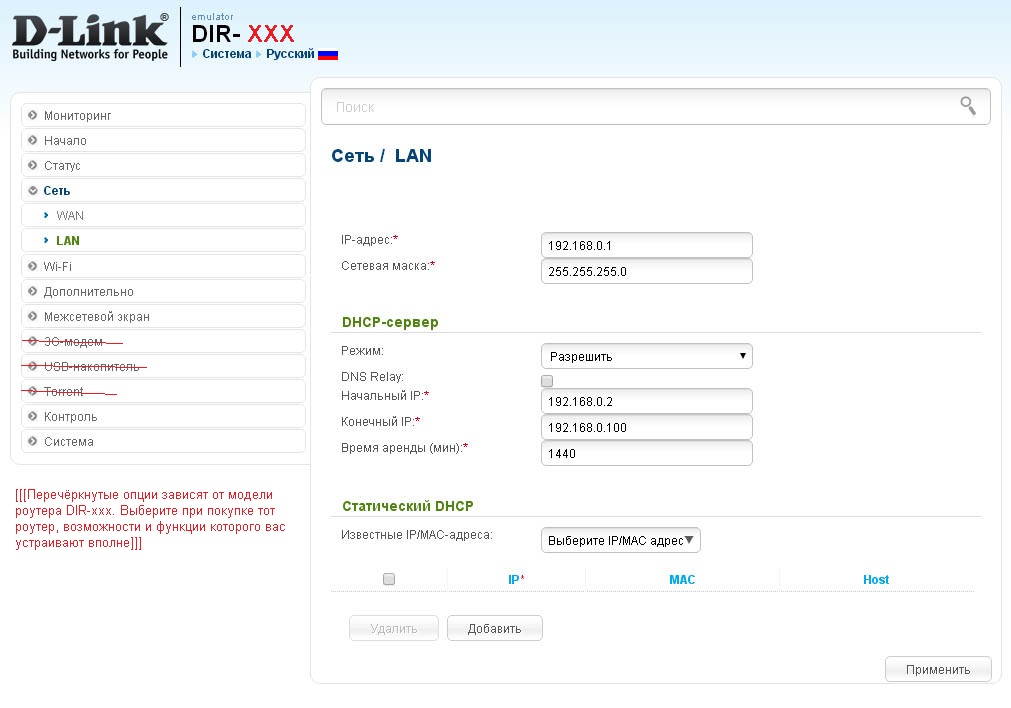The height and width of the screenshot is (708, 1011).
Task: Open the 3G-модем menu item
Action: pos(163,341)
